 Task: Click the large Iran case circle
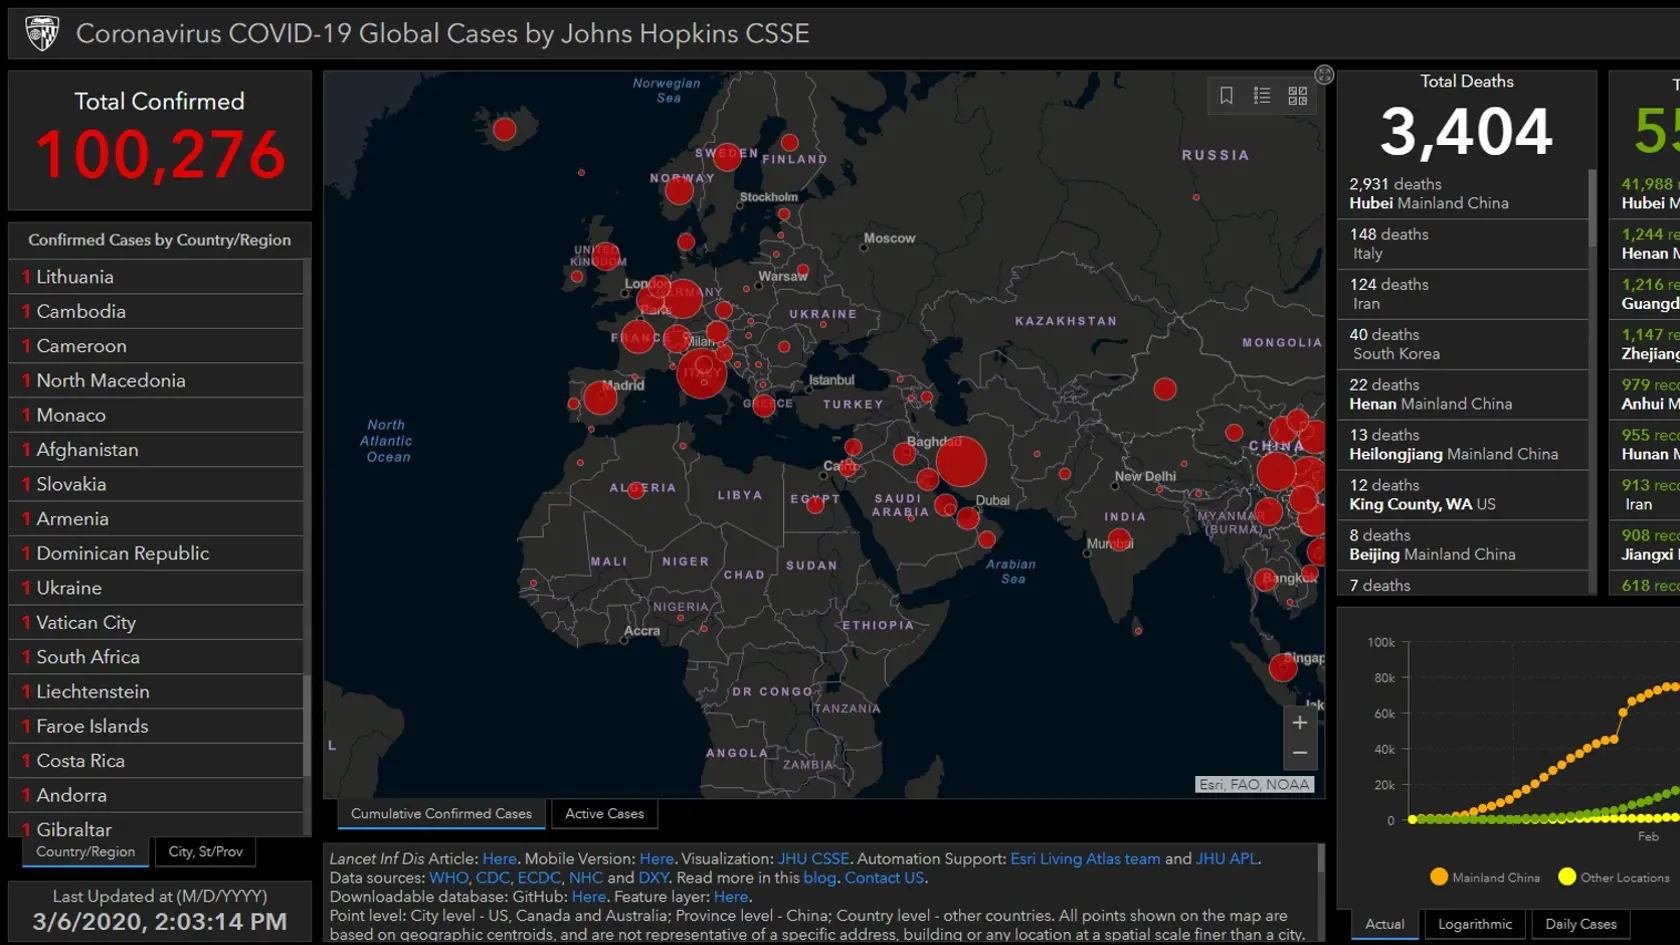point(961,461)
